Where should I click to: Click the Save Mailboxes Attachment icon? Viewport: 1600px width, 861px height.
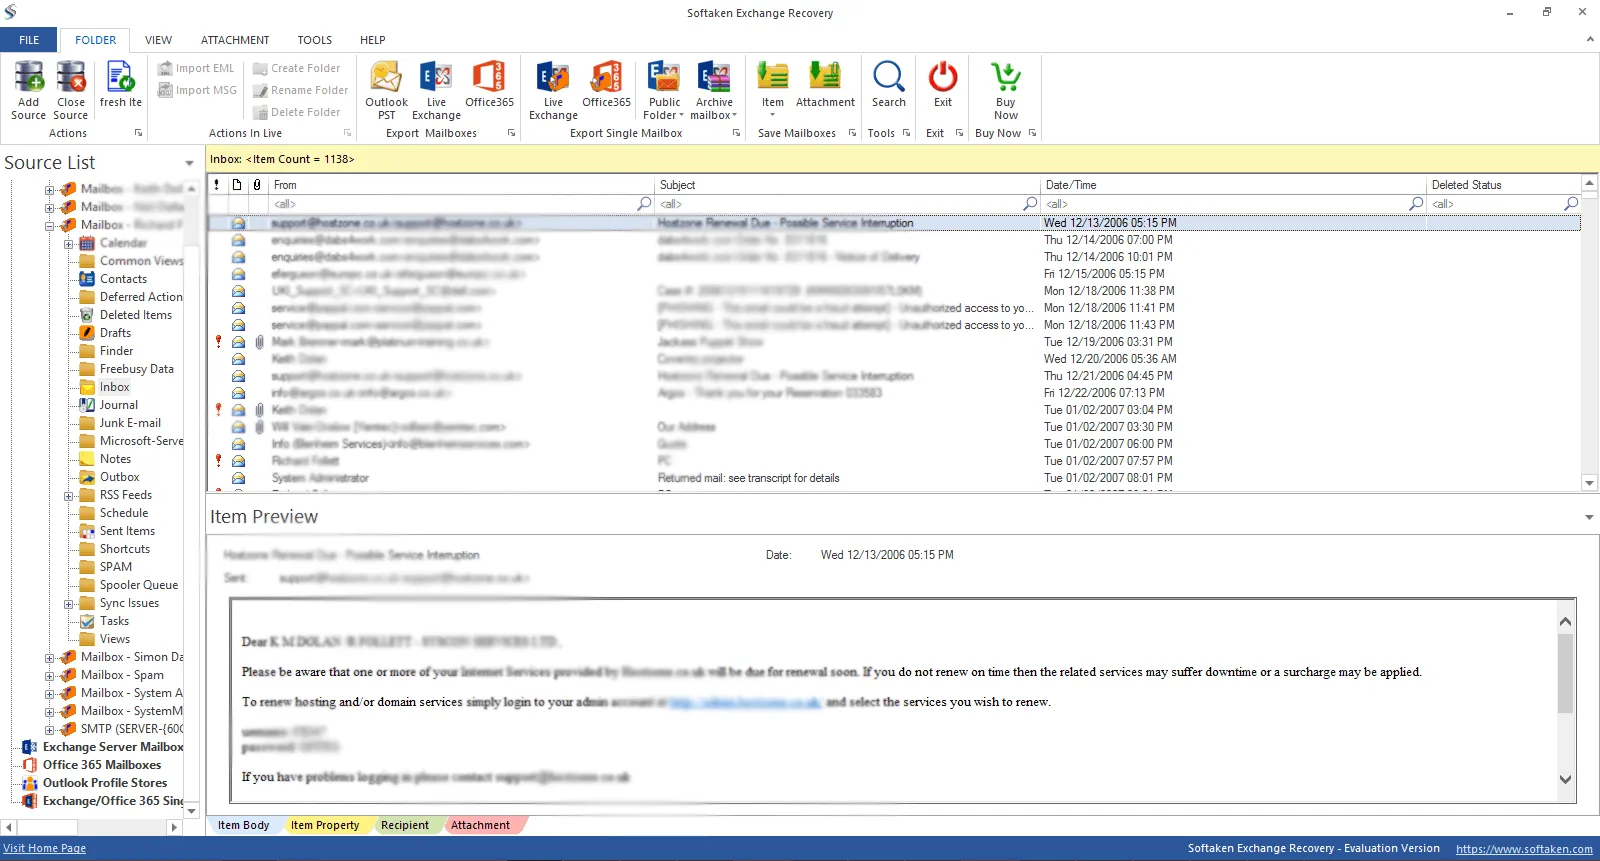[825, 77]
